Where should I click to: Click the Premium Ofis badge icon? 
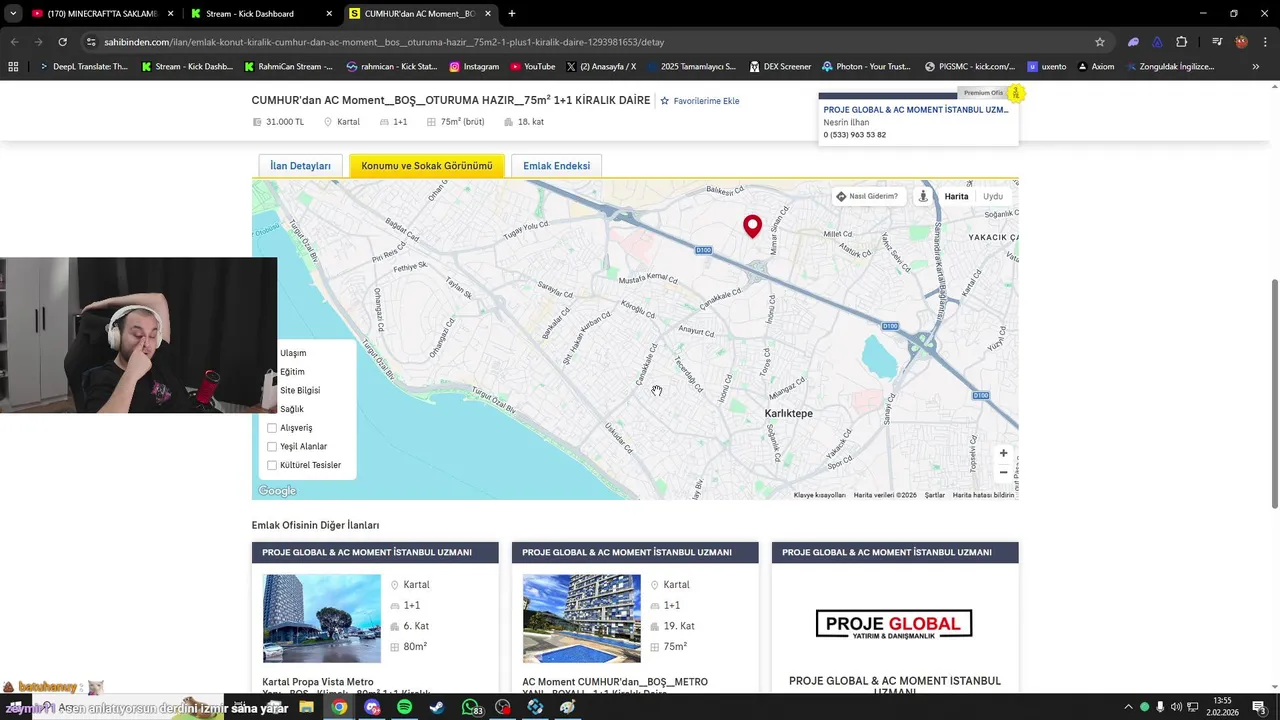pyautogui.click(x=1015, y=93)
